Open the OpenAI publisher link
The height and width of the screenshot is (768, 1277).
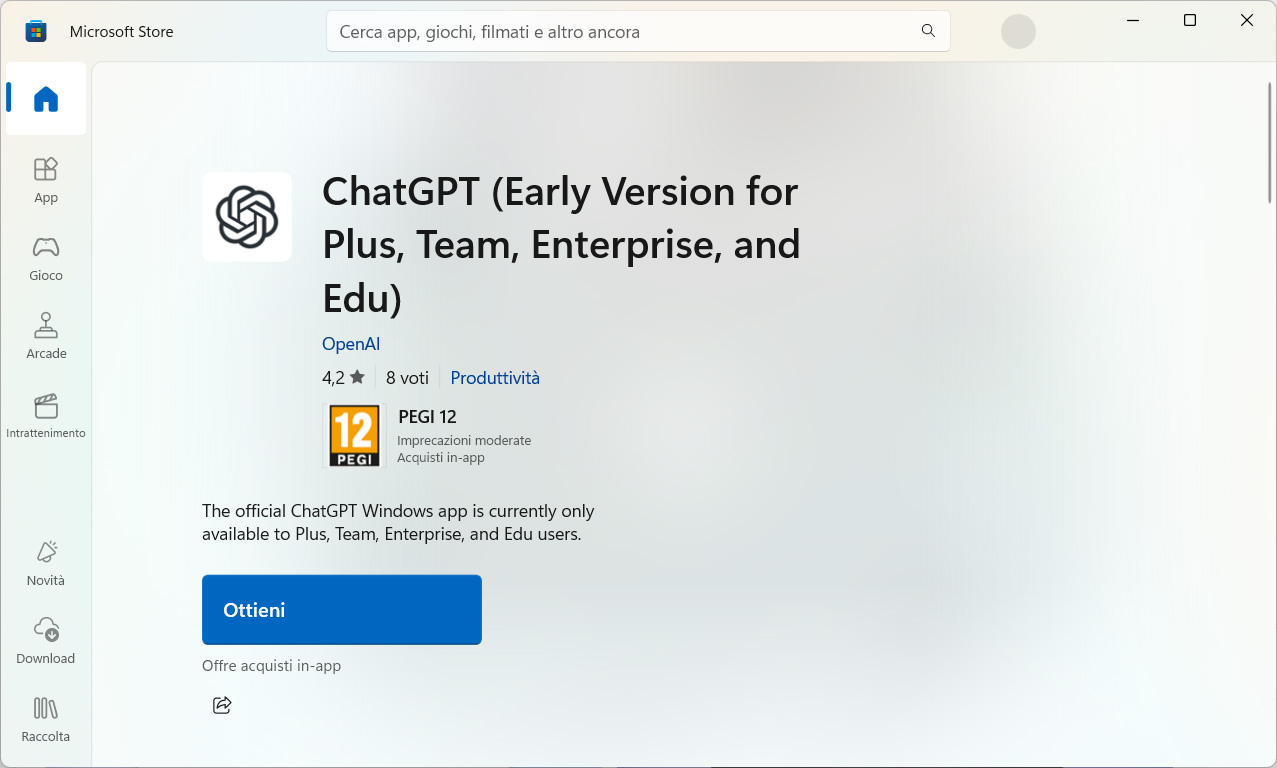tap(351, 344)
